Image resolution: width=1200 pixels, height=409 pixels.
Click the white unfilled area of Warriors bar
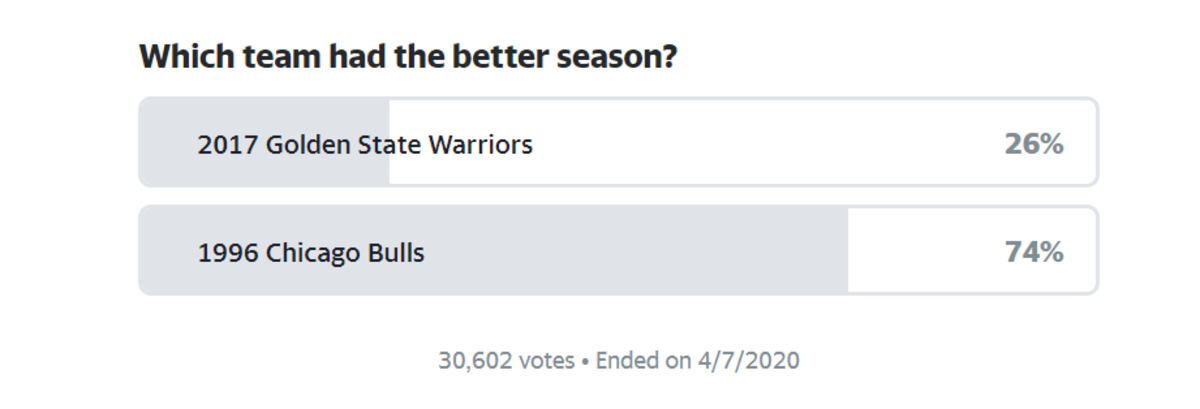tap(742, 142)
